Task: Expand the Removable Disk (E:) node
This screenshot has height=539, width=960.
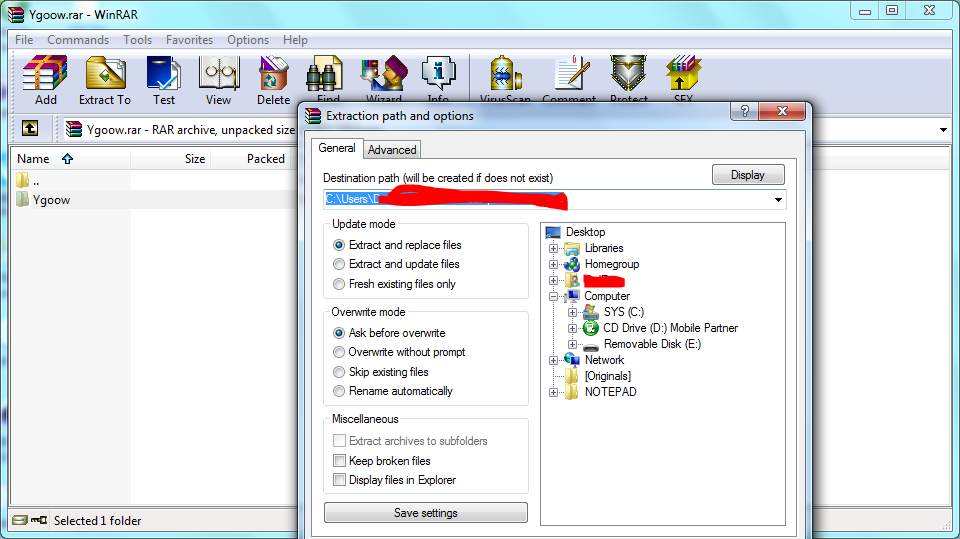Action: point(572,344)
